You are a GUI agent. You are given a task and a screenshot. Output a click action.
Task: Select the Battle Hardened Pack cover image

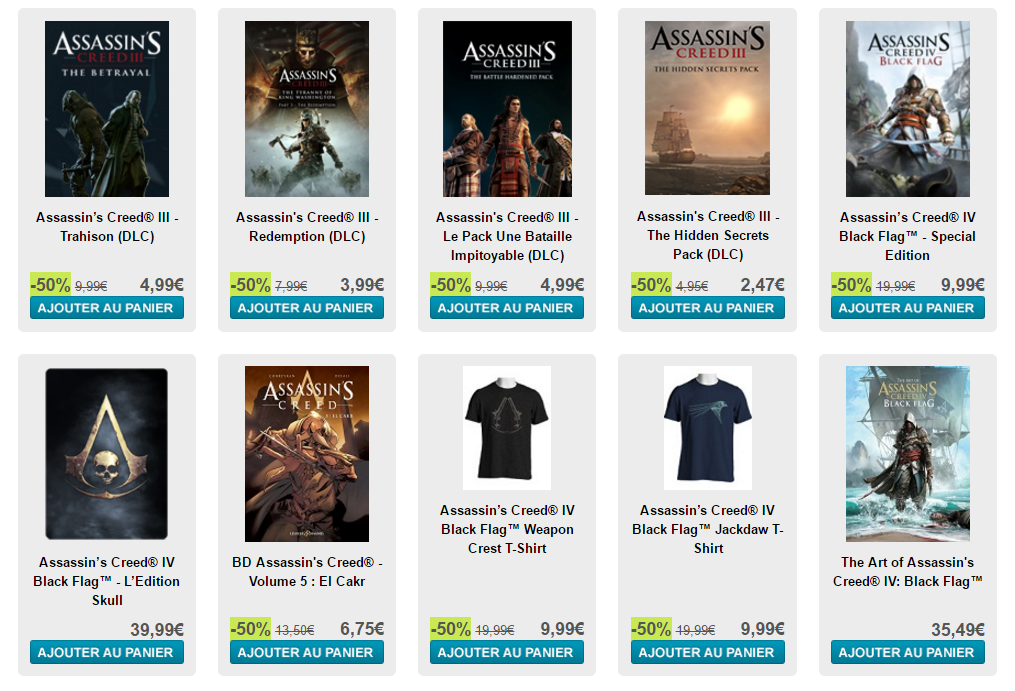click(x=507, y=109)
